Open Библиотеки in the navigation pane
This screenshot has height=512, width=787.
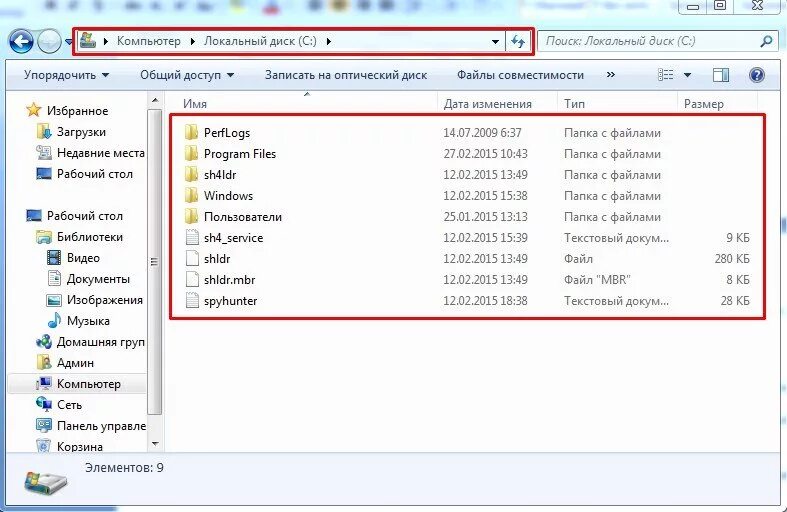89,237
